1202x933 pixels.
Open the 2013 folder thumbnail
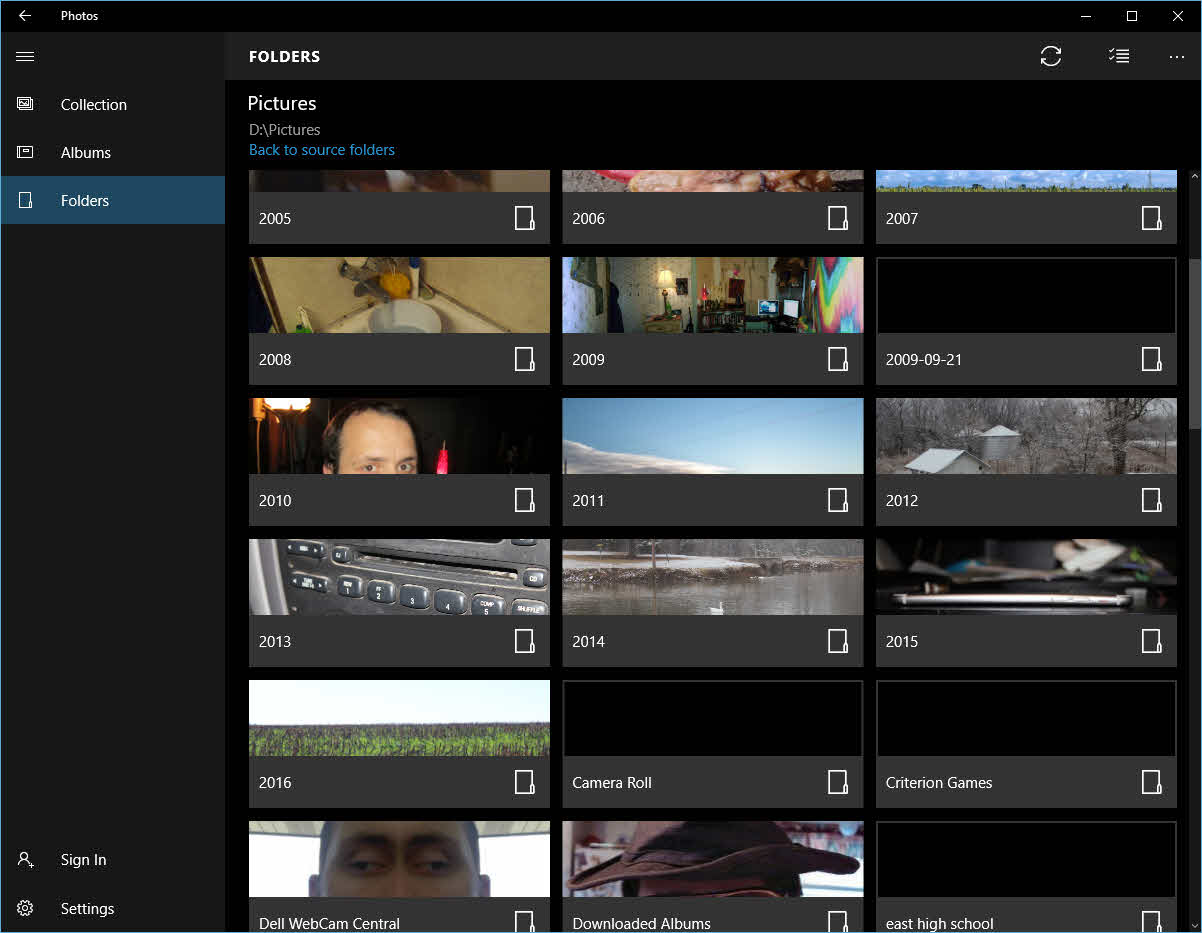399,577
